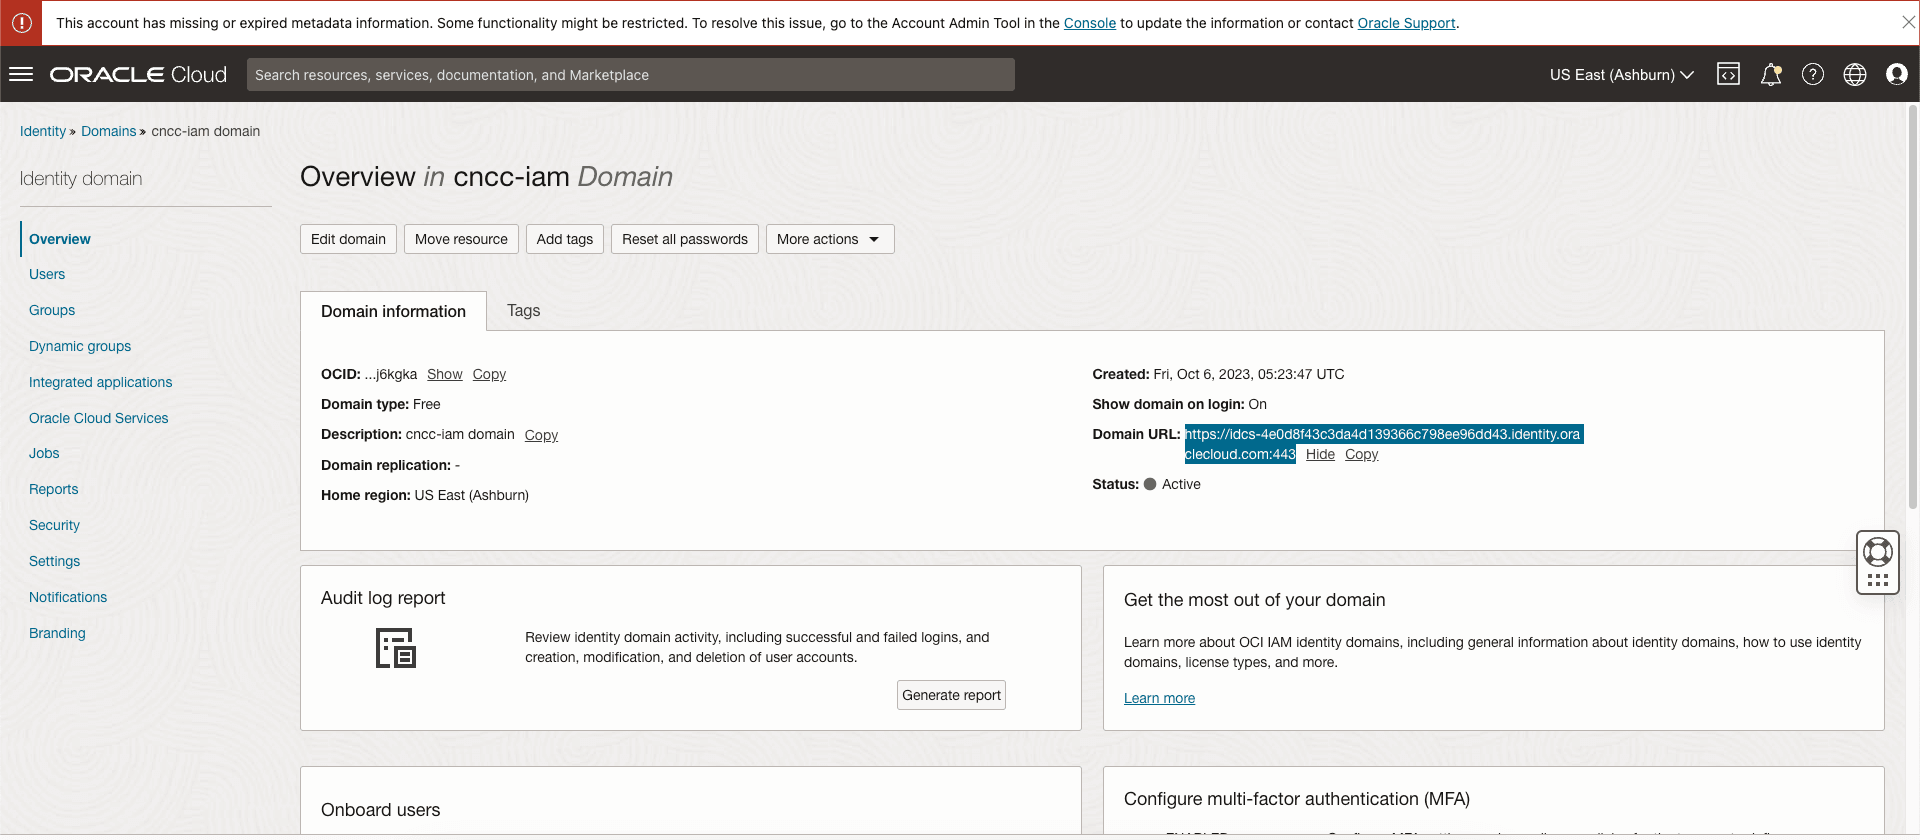Expand the More actions dropdown
This screenshot has width=1920, height=840.
coord(830,239)
